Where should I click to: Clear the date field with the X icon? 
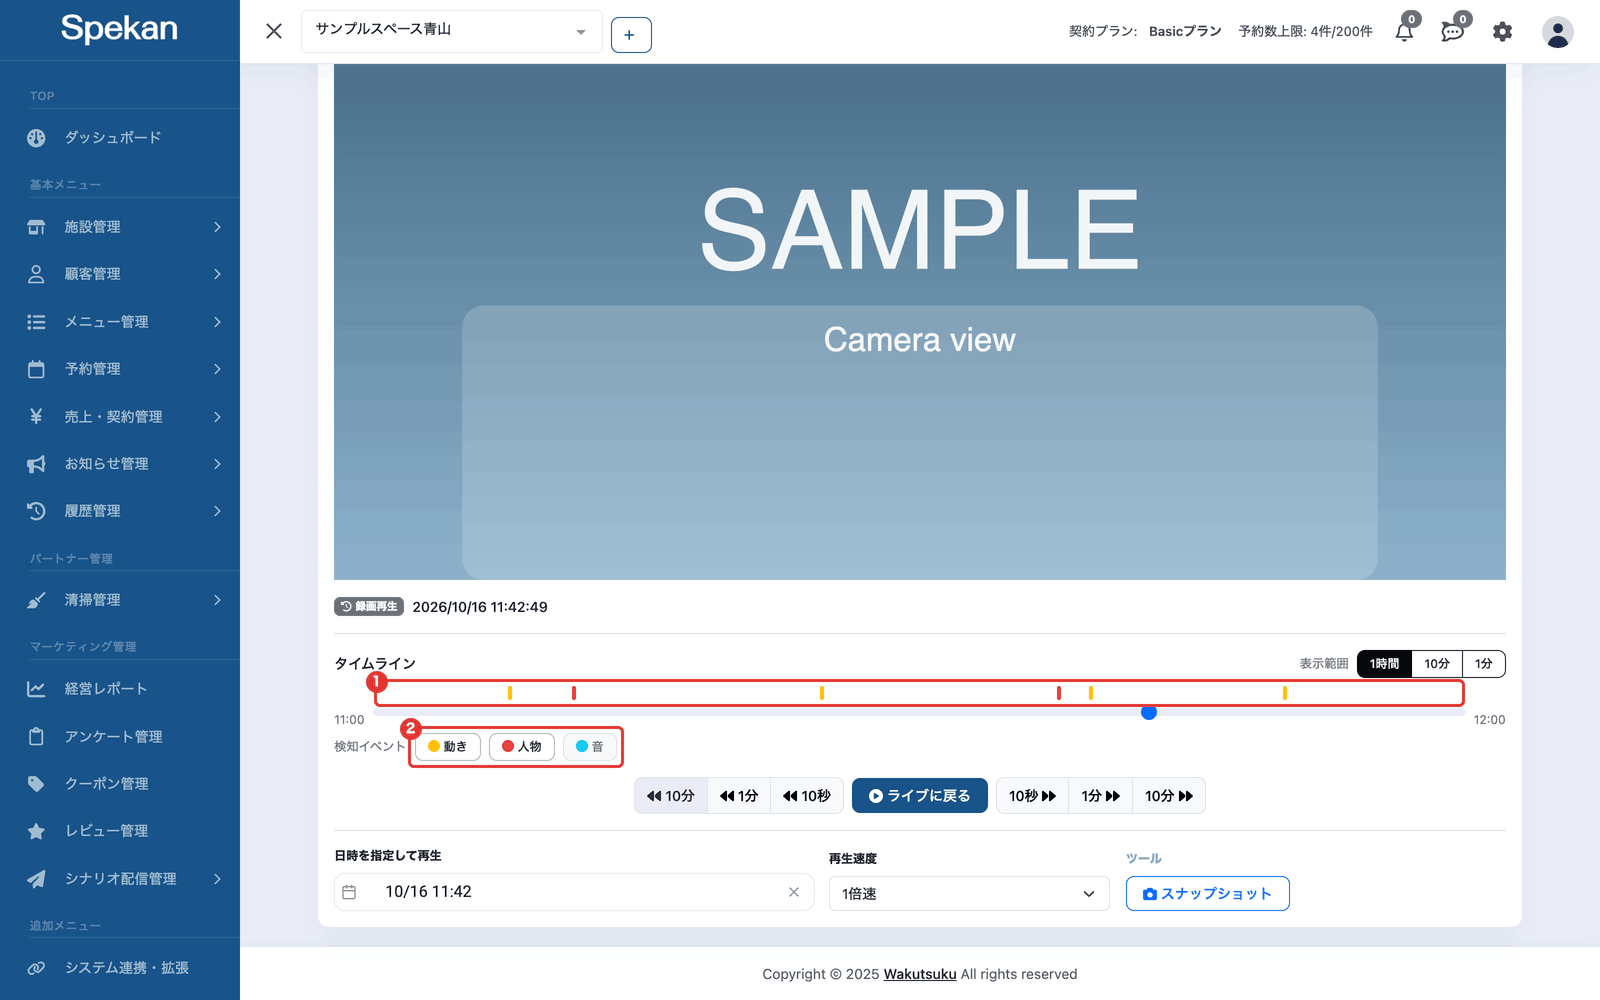(x=794, y=892)
